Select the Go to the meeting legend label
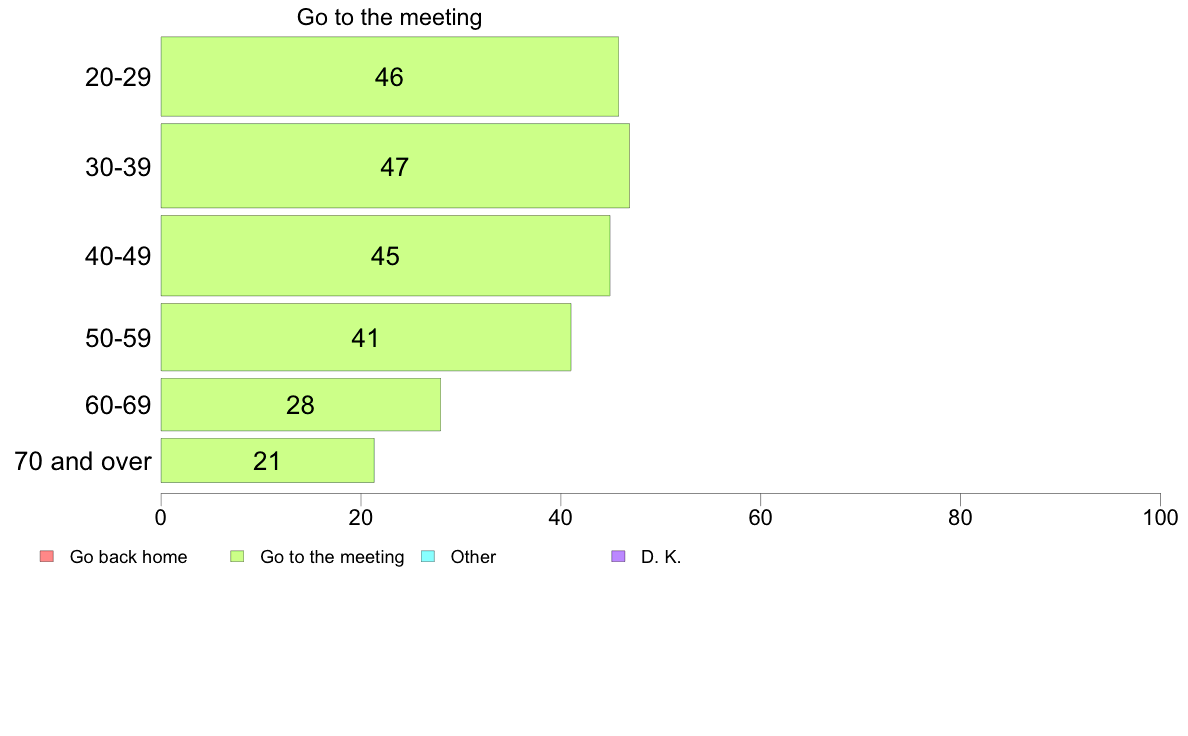Screen dimensions: 1188x736 pyautogui.click(x=332, y=557)
